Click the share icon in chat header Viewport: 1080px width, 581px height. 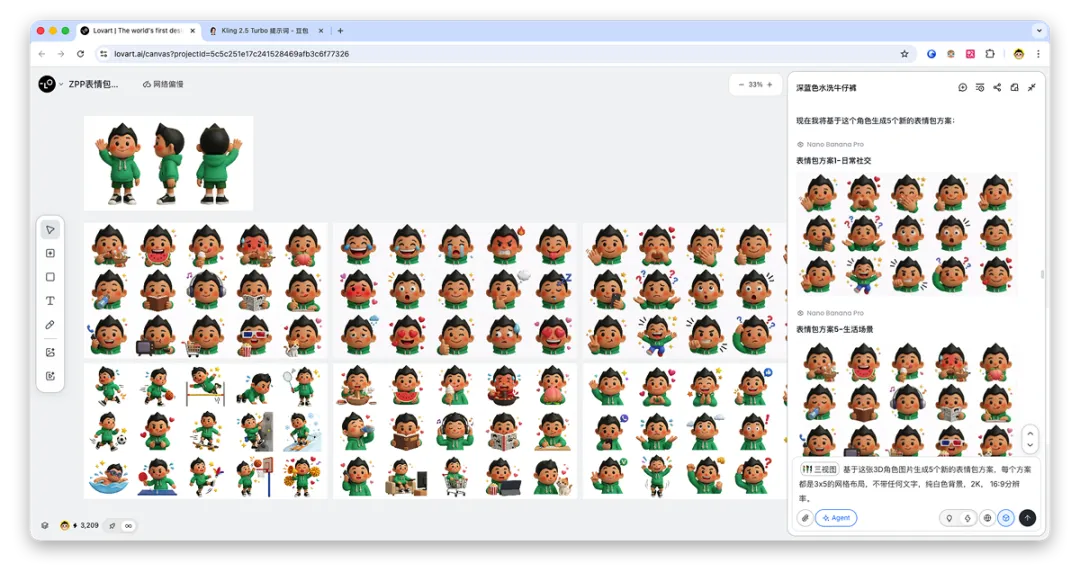(997, 88)
